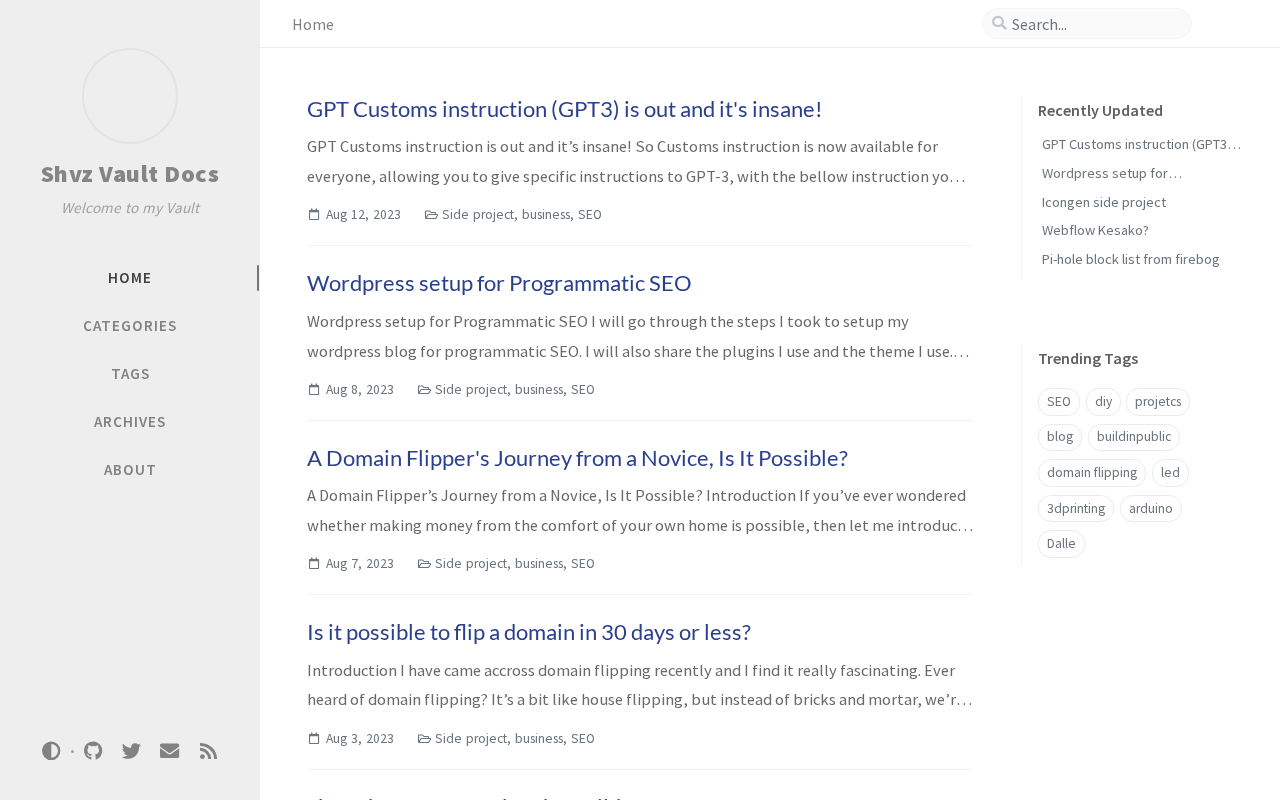Open the Twitter icon link
Screen dimensions: 1280x800
pos(131,751)
